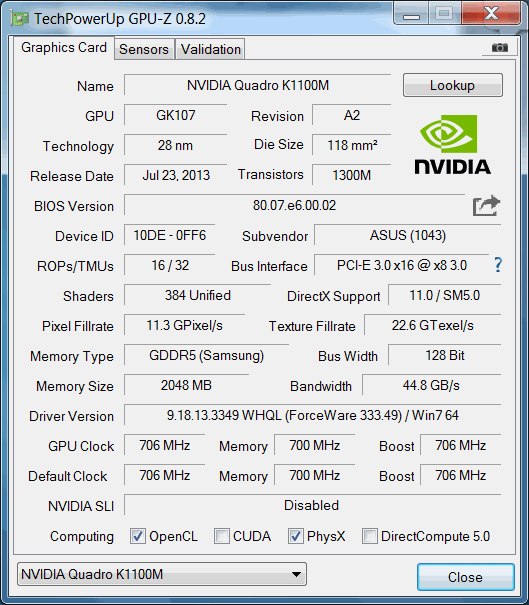Switch to the Sensors tab
The image size is (529, 605).
(144, 49)
